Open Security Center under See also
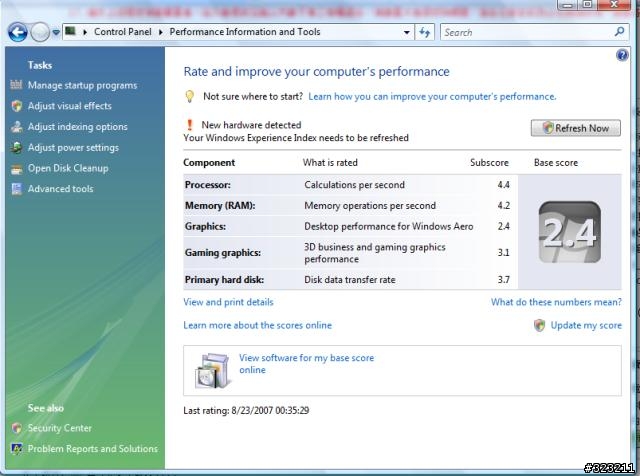Viewport: 640px width, 476px height. pyautogui.click(x=60, y=428)
